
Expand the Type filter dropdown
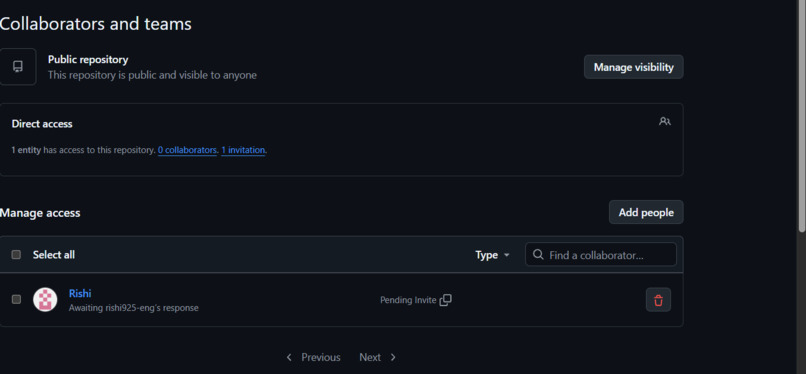(492, 255)
